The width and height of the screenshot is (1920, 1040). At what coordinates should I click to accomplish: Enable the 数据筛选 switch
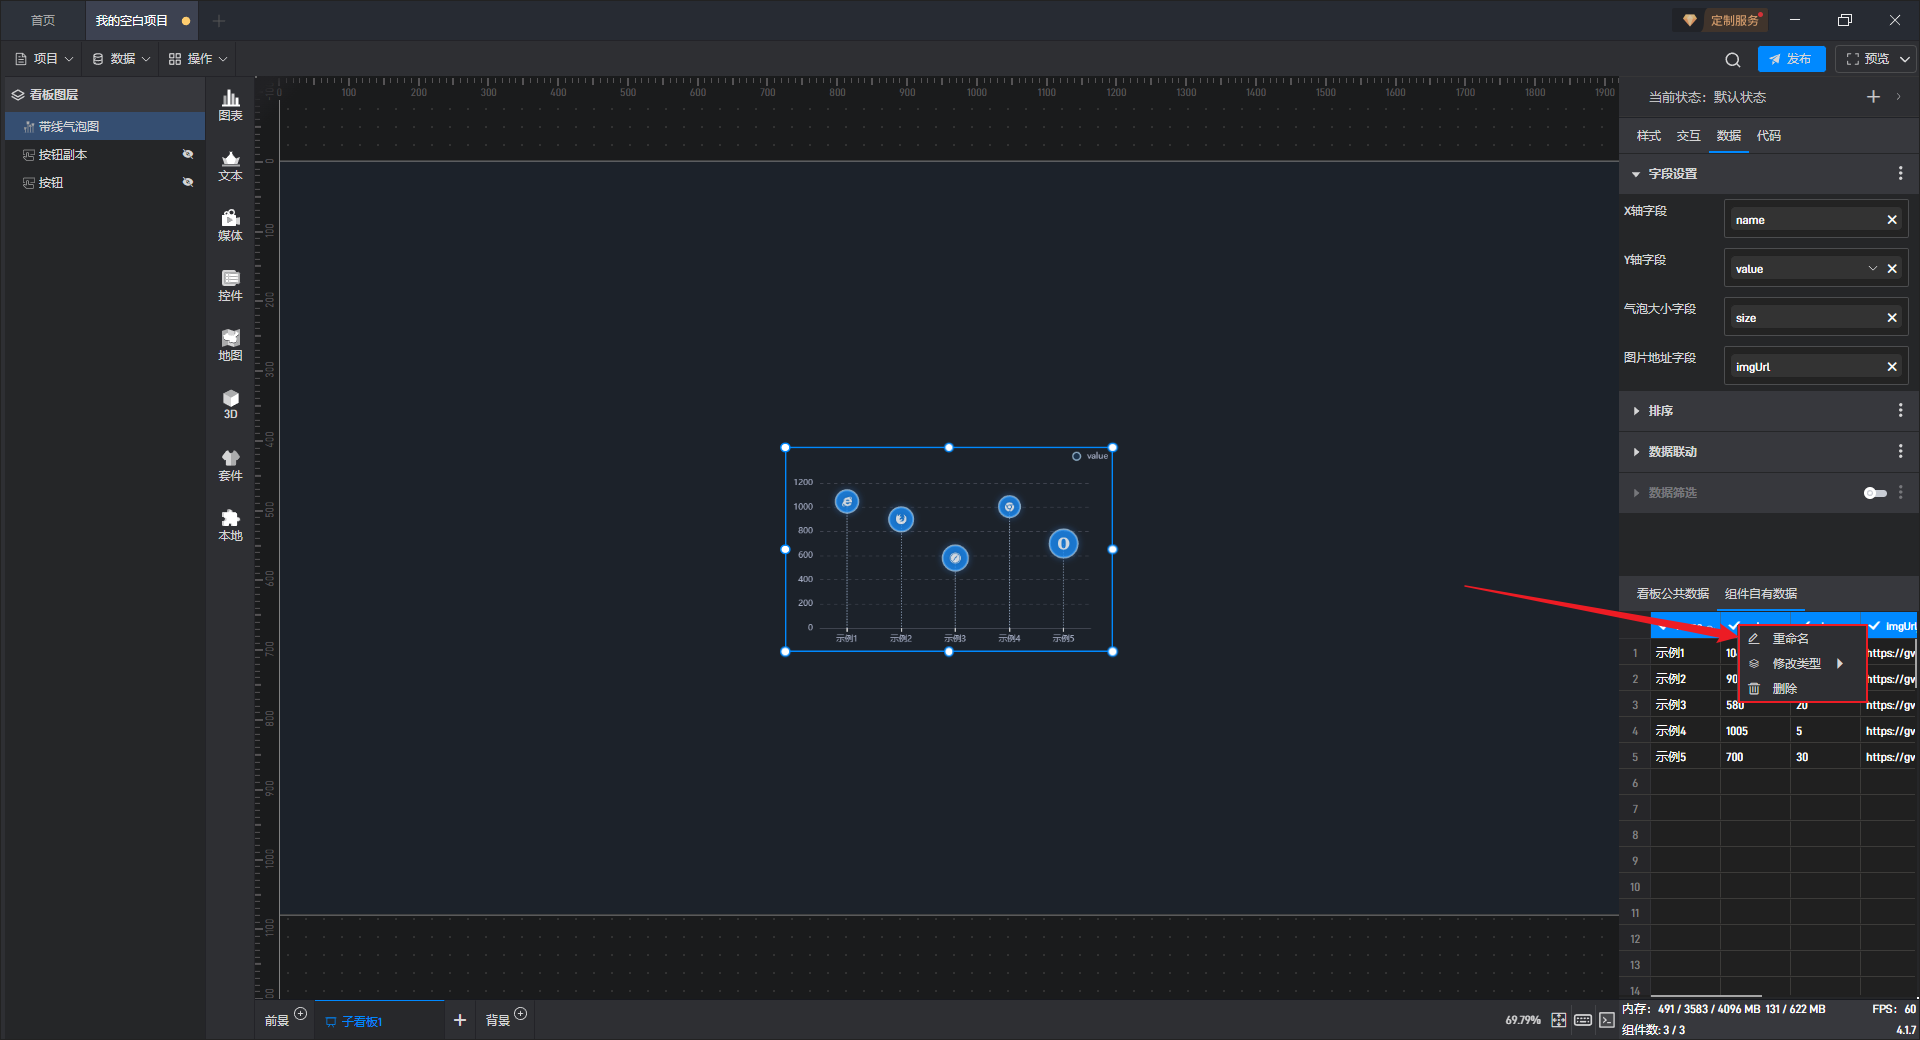pyautogui.click(x=1875, y=493)
